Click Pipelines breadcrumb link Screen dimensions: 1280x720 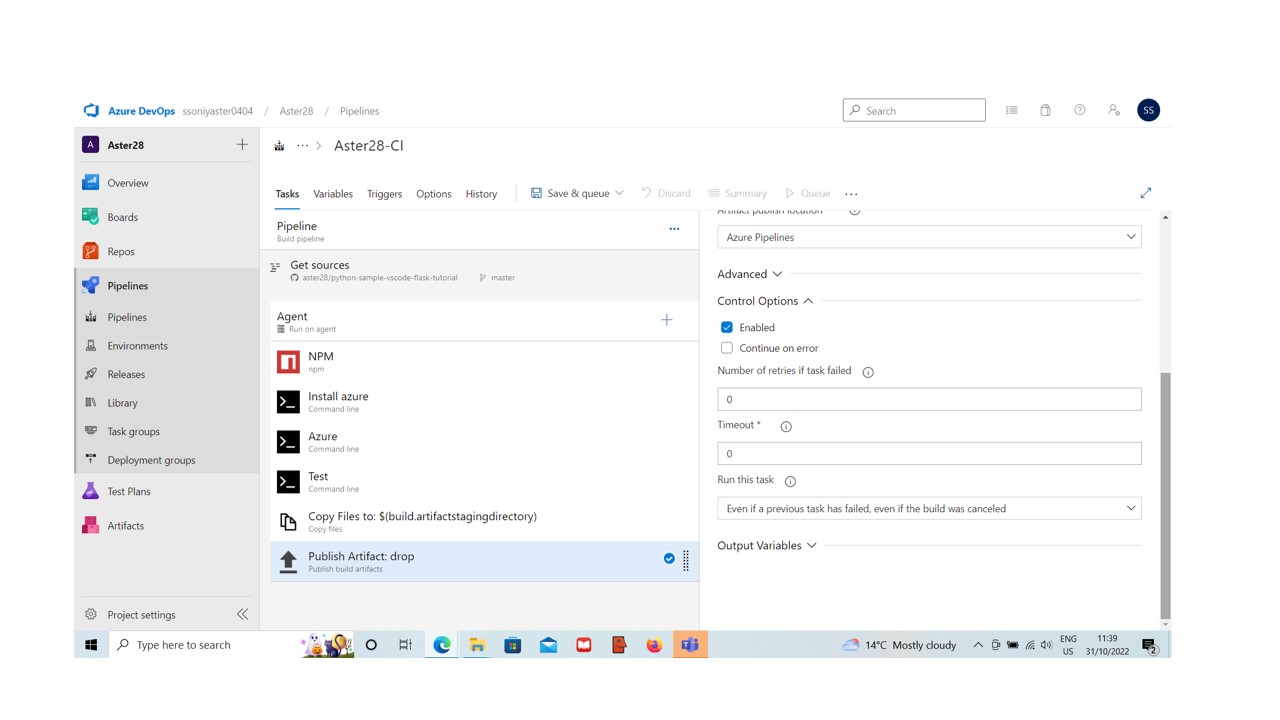tap(359, 111)
